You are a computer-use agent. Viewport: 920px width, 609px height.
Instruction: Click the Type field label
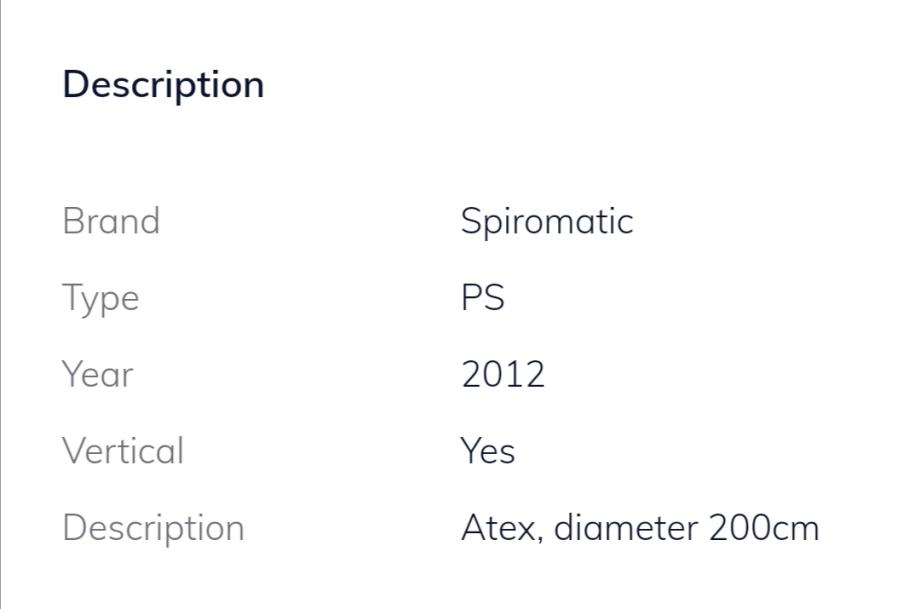[x=100, y=298]
